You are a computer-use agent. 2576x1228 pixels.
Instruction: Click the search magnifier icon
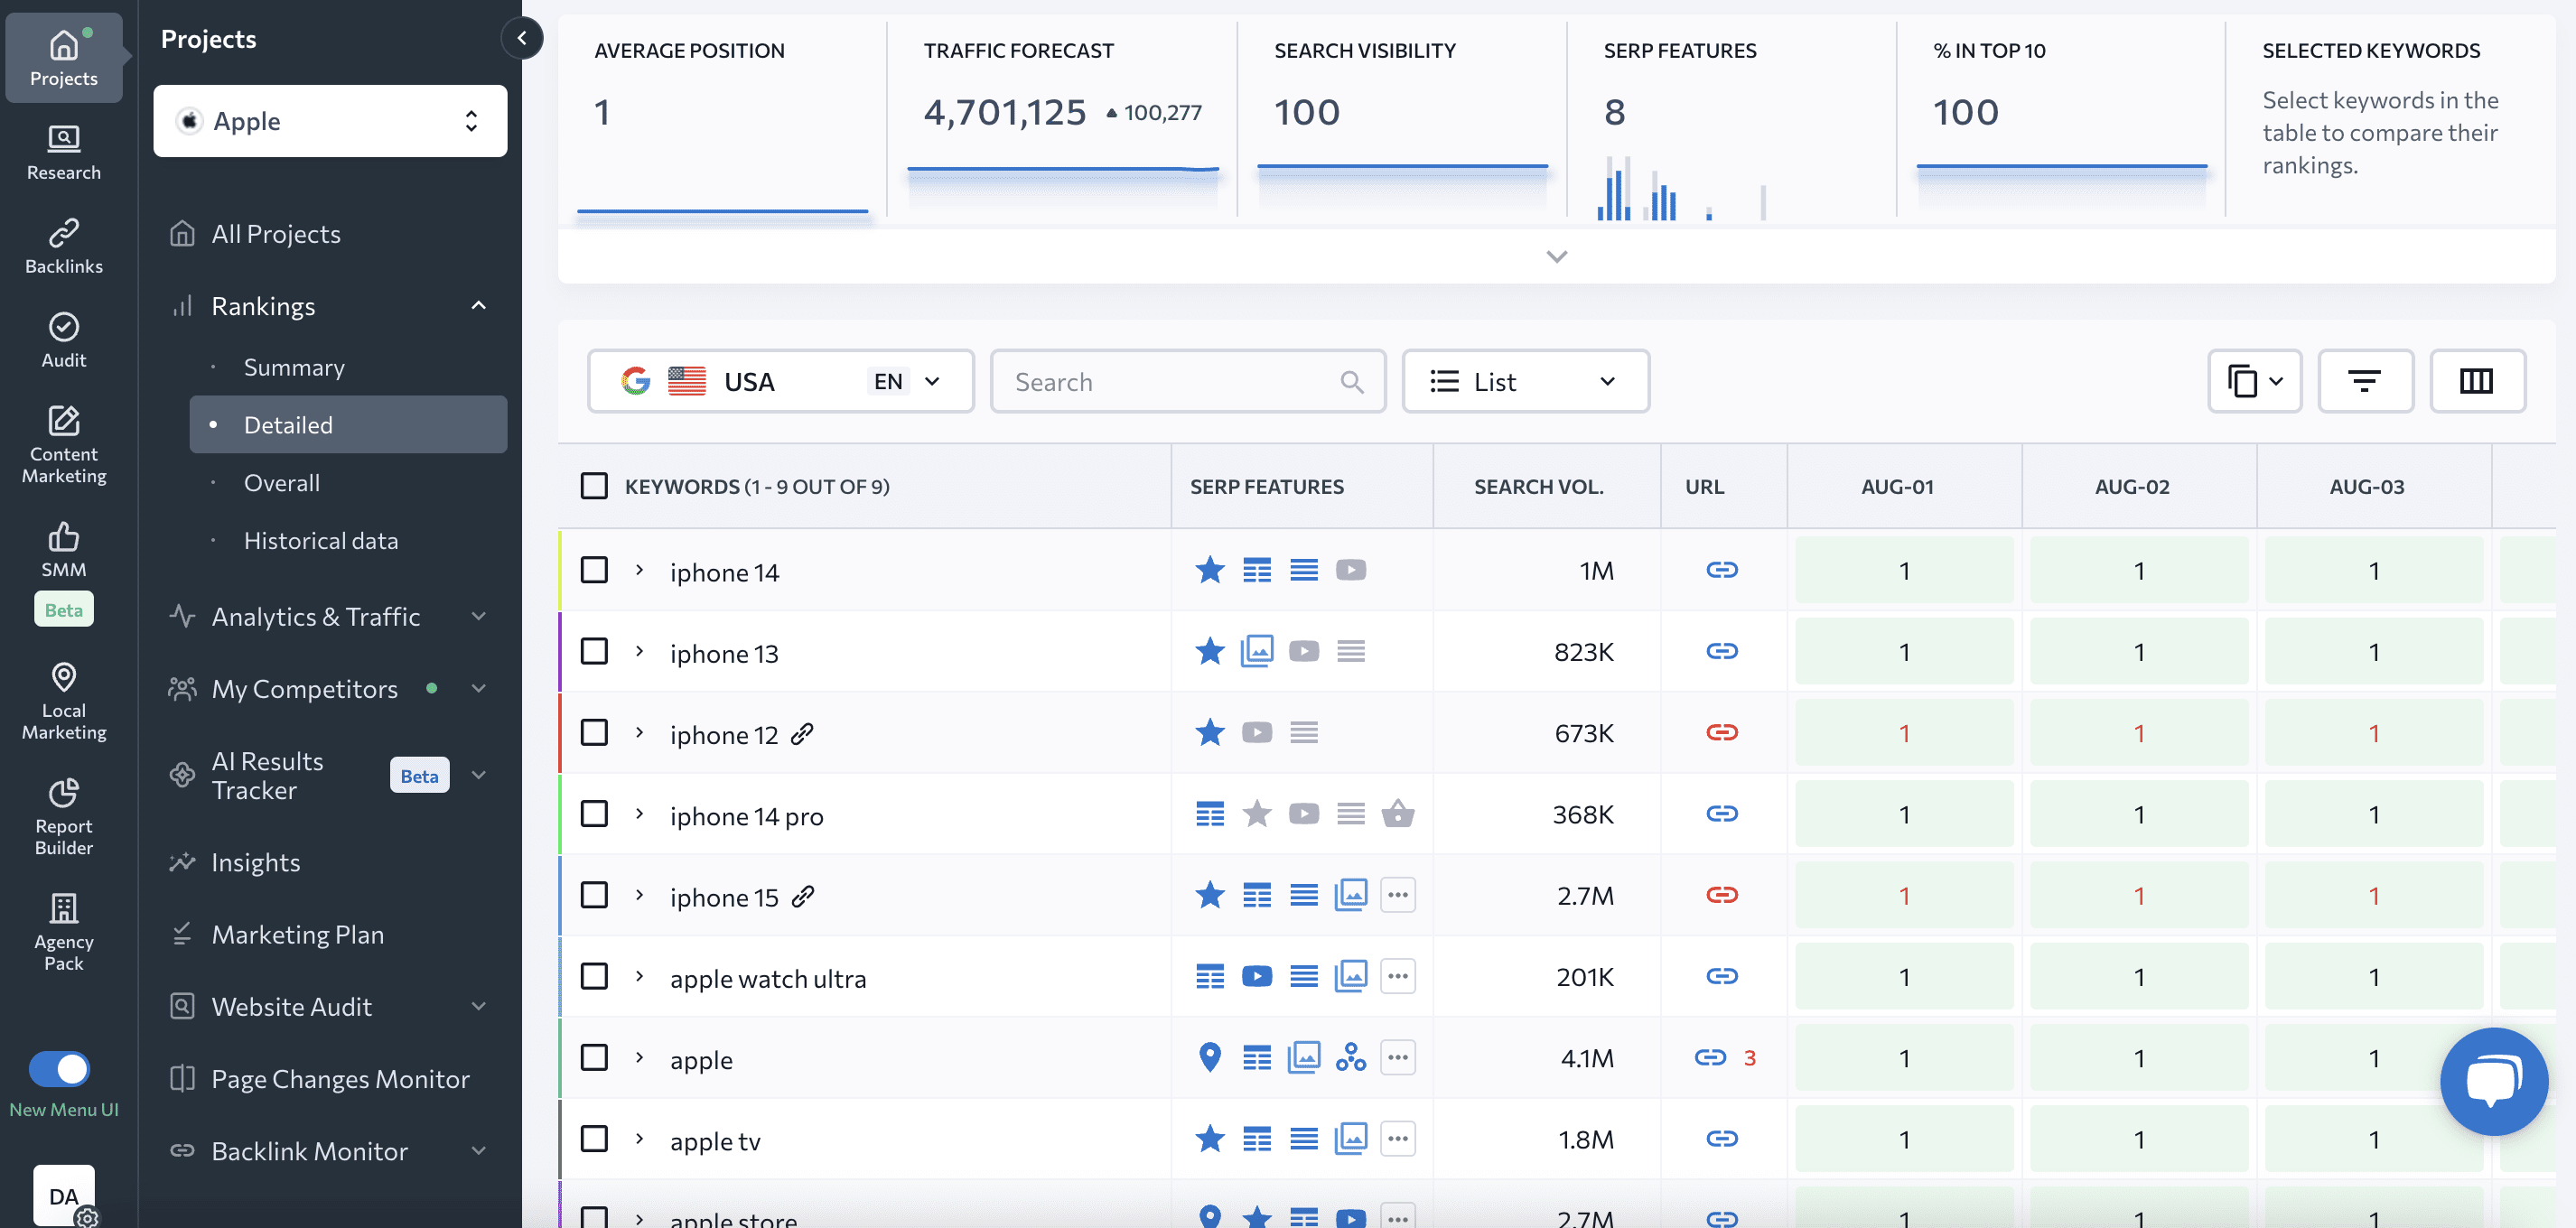click(1351, 382)
